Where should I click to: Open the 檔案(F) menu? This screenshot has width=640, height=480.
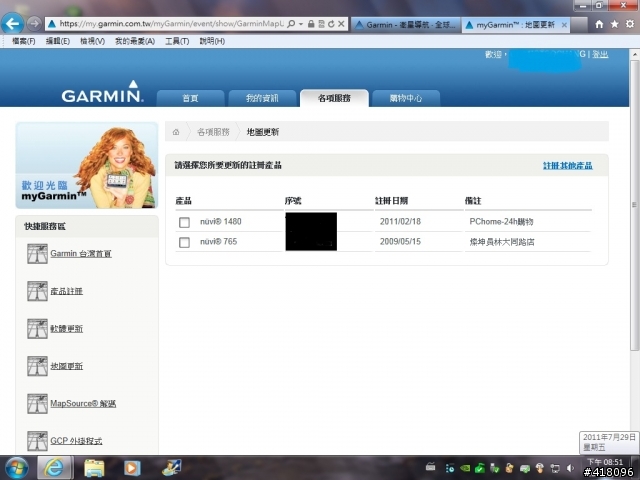(x=24, y=41)
